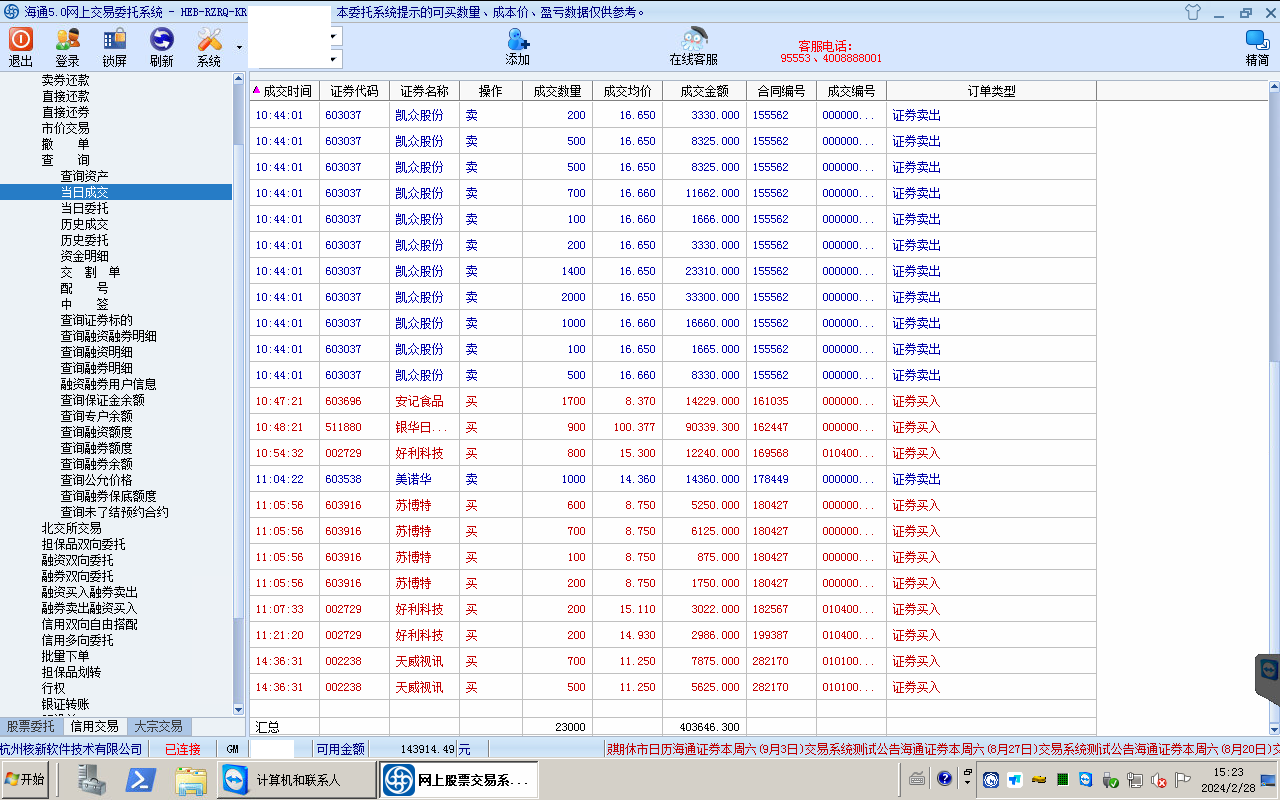Click the muted volume tray icon
The height and width of the screenshot is (800, 1280).
[x=1159, y=780]
